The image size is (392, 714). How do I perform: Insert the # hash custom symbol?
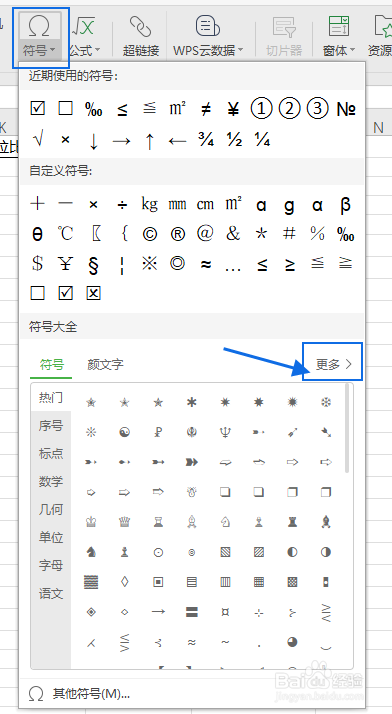289,234
